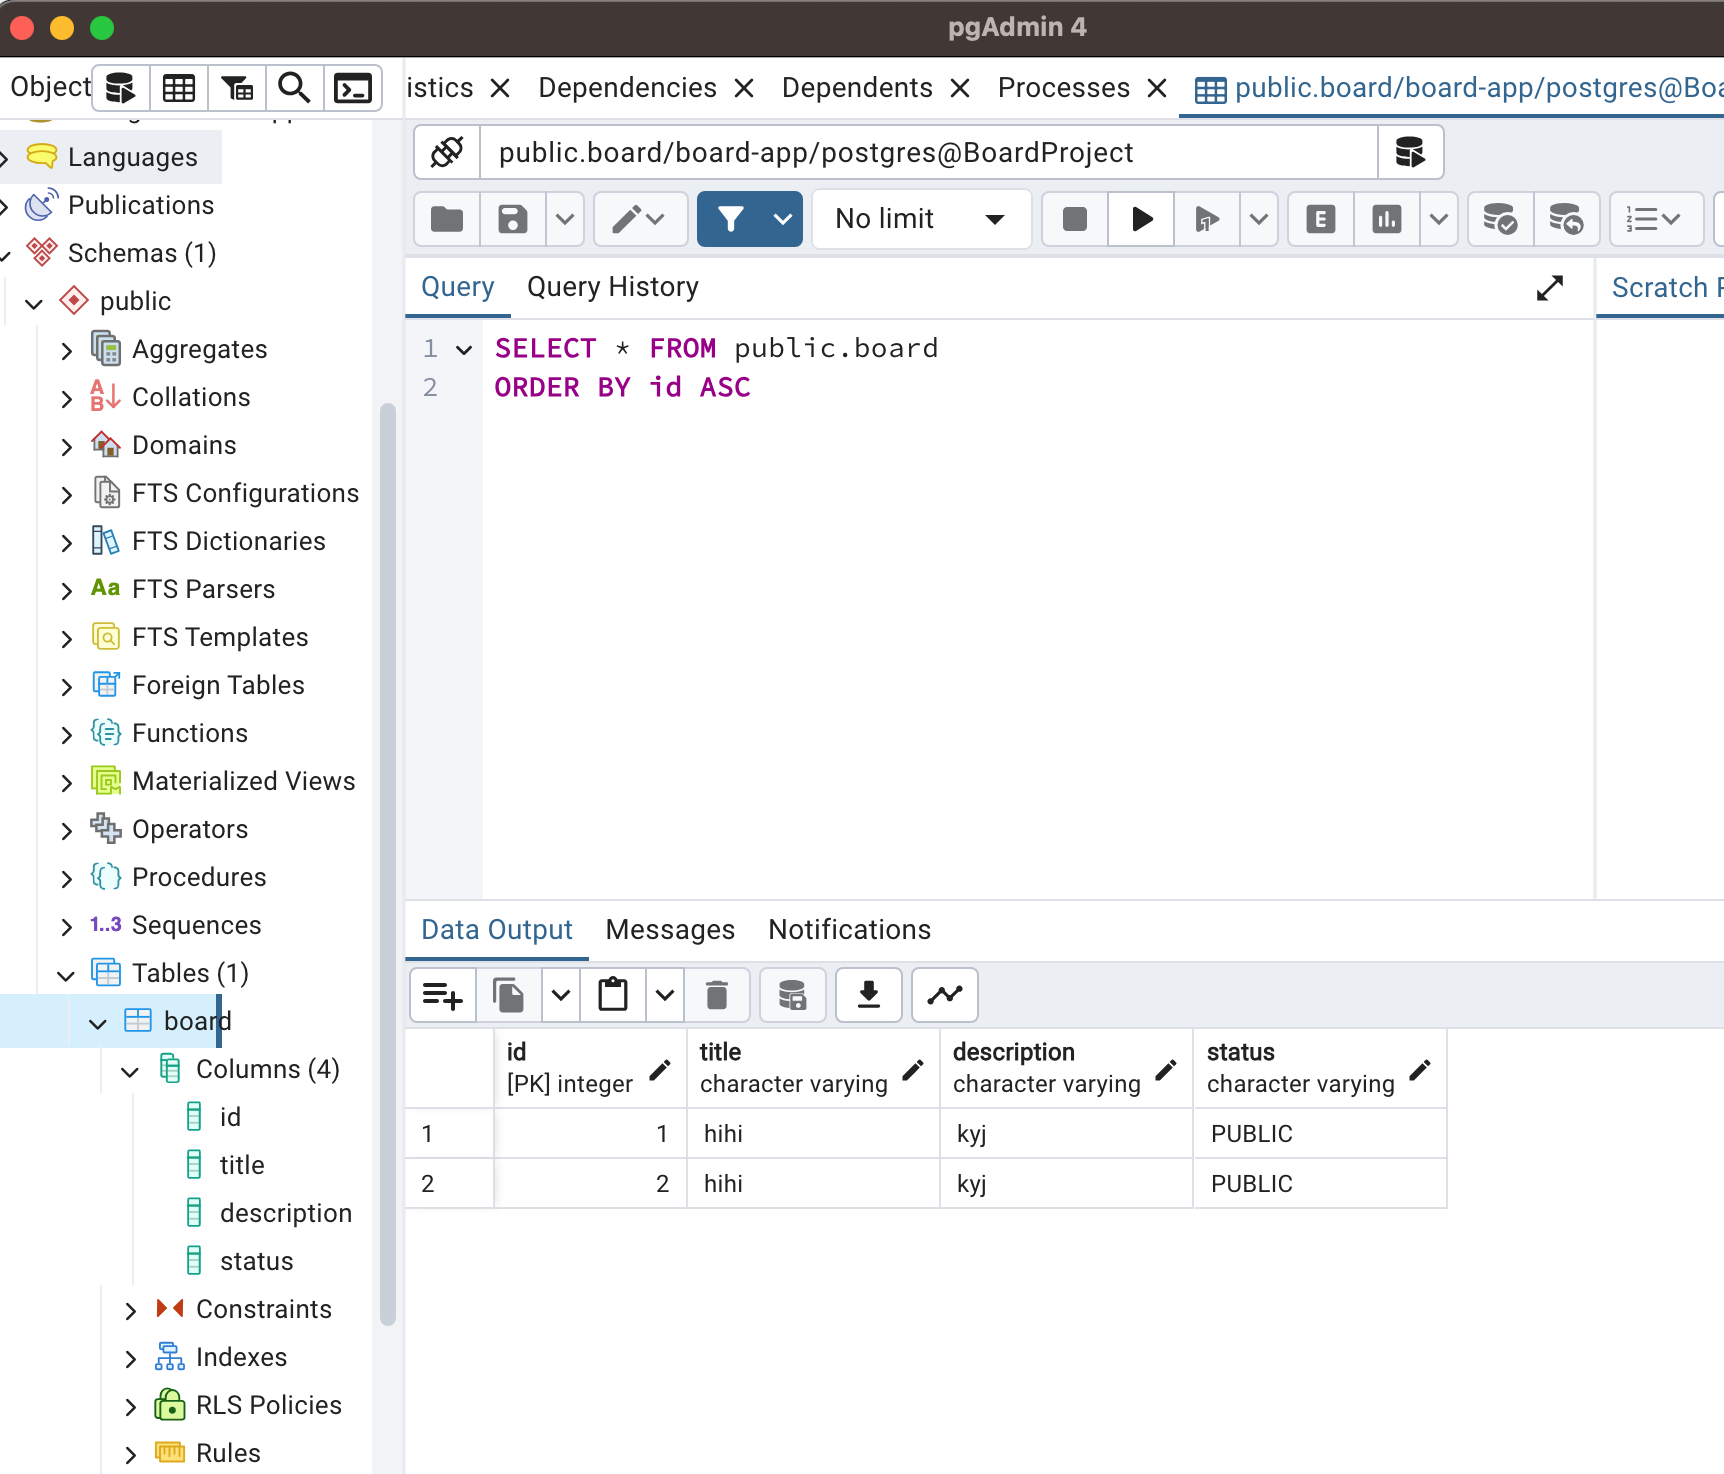The image size is (1724, 1474).
Task: Toggle the sort/filter funnel button
Action: (x=731, y=219)
